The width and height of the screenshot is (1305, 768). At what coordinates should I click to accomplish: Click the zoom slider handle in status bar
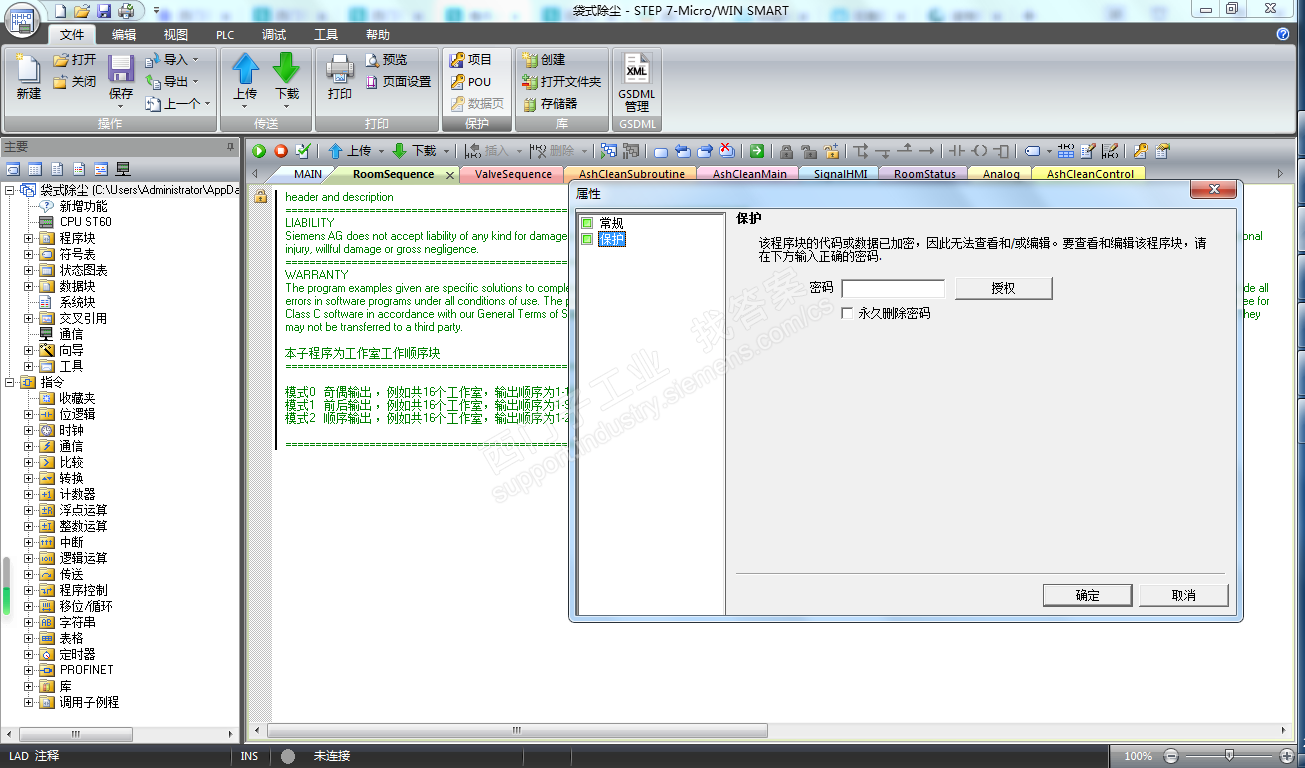click(x=1229, y=755)
